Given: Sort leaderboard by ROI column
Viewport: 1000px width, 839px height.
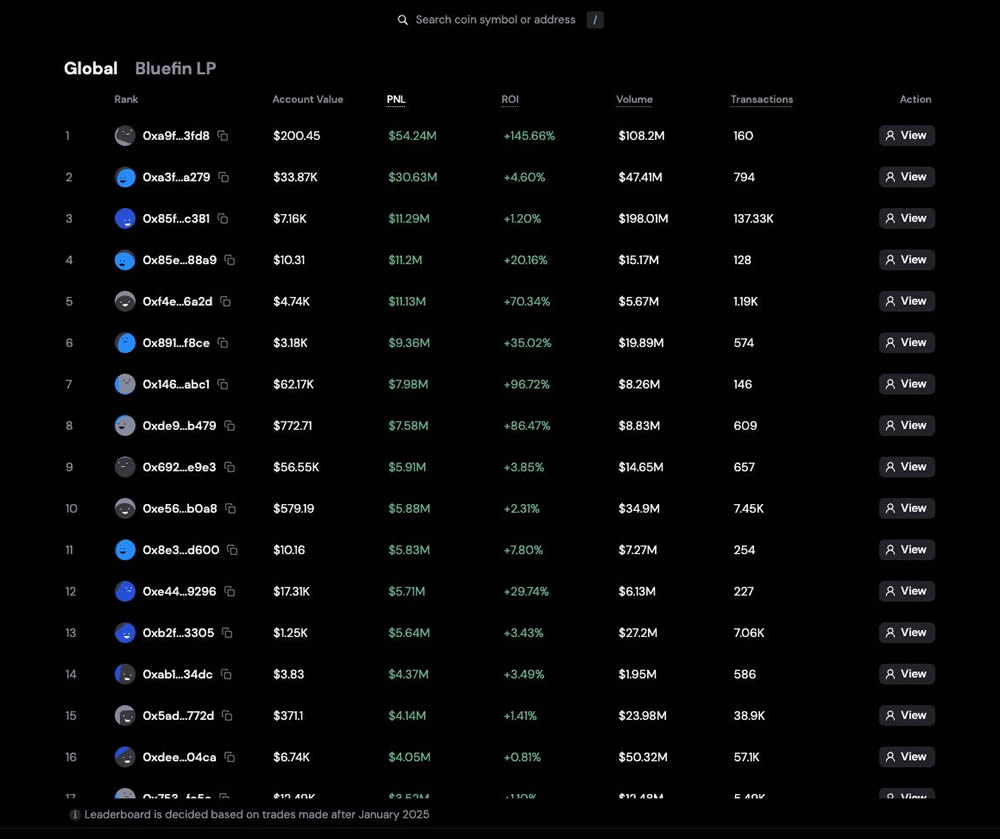Looking at the screenshot, I should [x=510, y=99].
